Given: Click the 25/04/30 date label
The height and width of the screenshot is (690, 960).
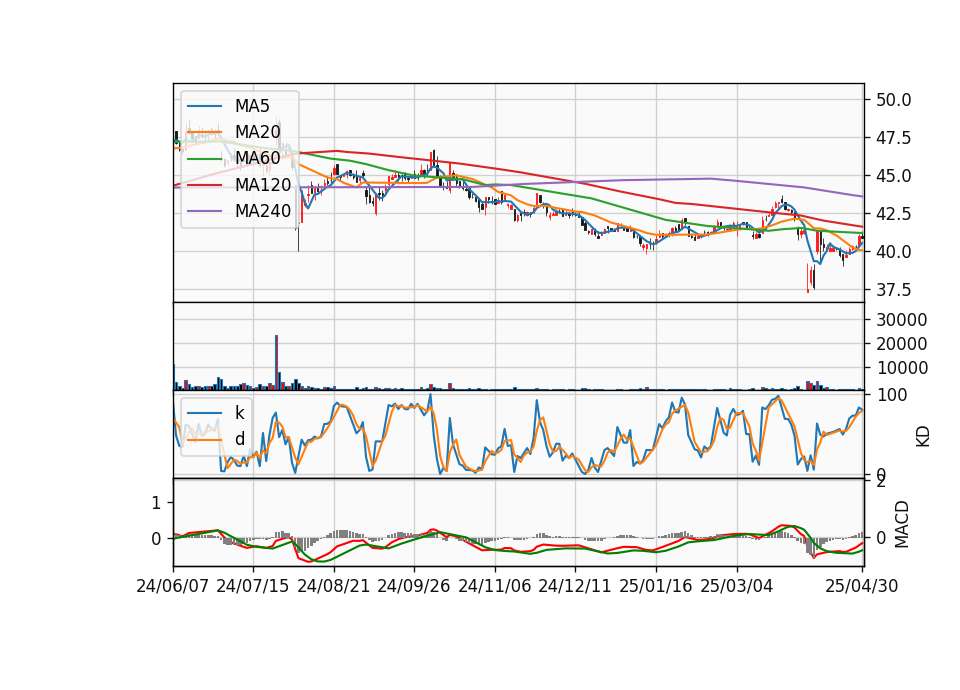Looking at the screenshot, I should tap(862, 586).
